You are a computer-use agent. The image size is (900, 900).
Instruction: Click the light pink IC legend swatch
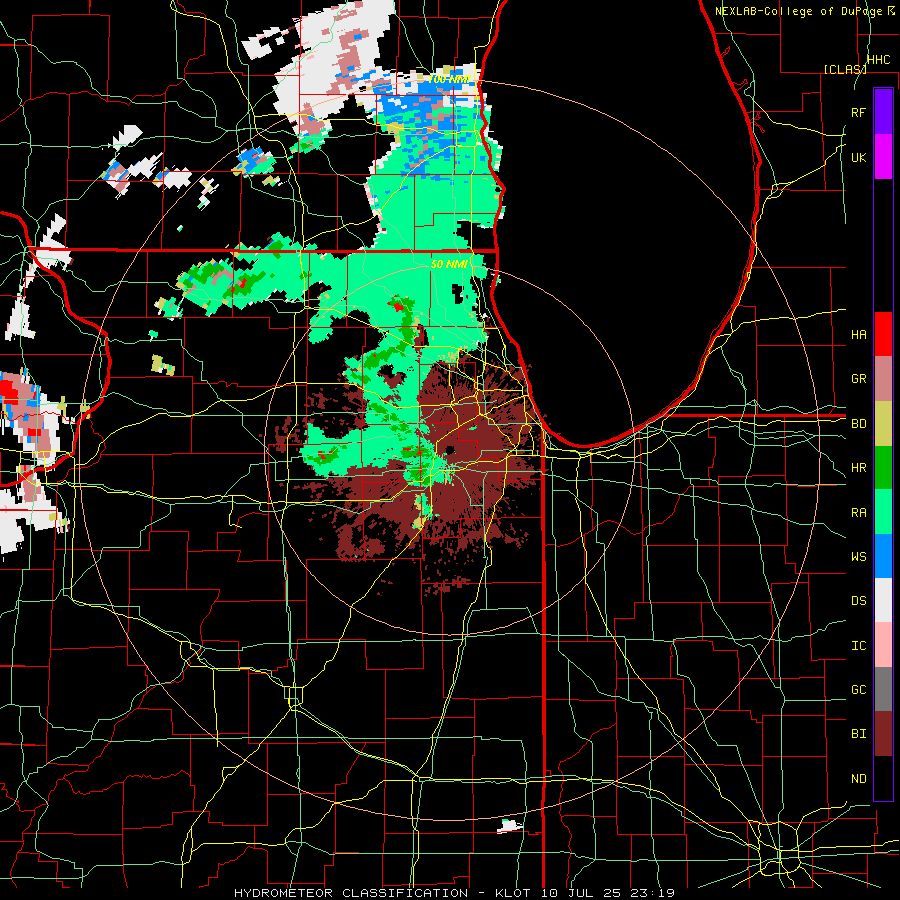[x=883, y=645]
